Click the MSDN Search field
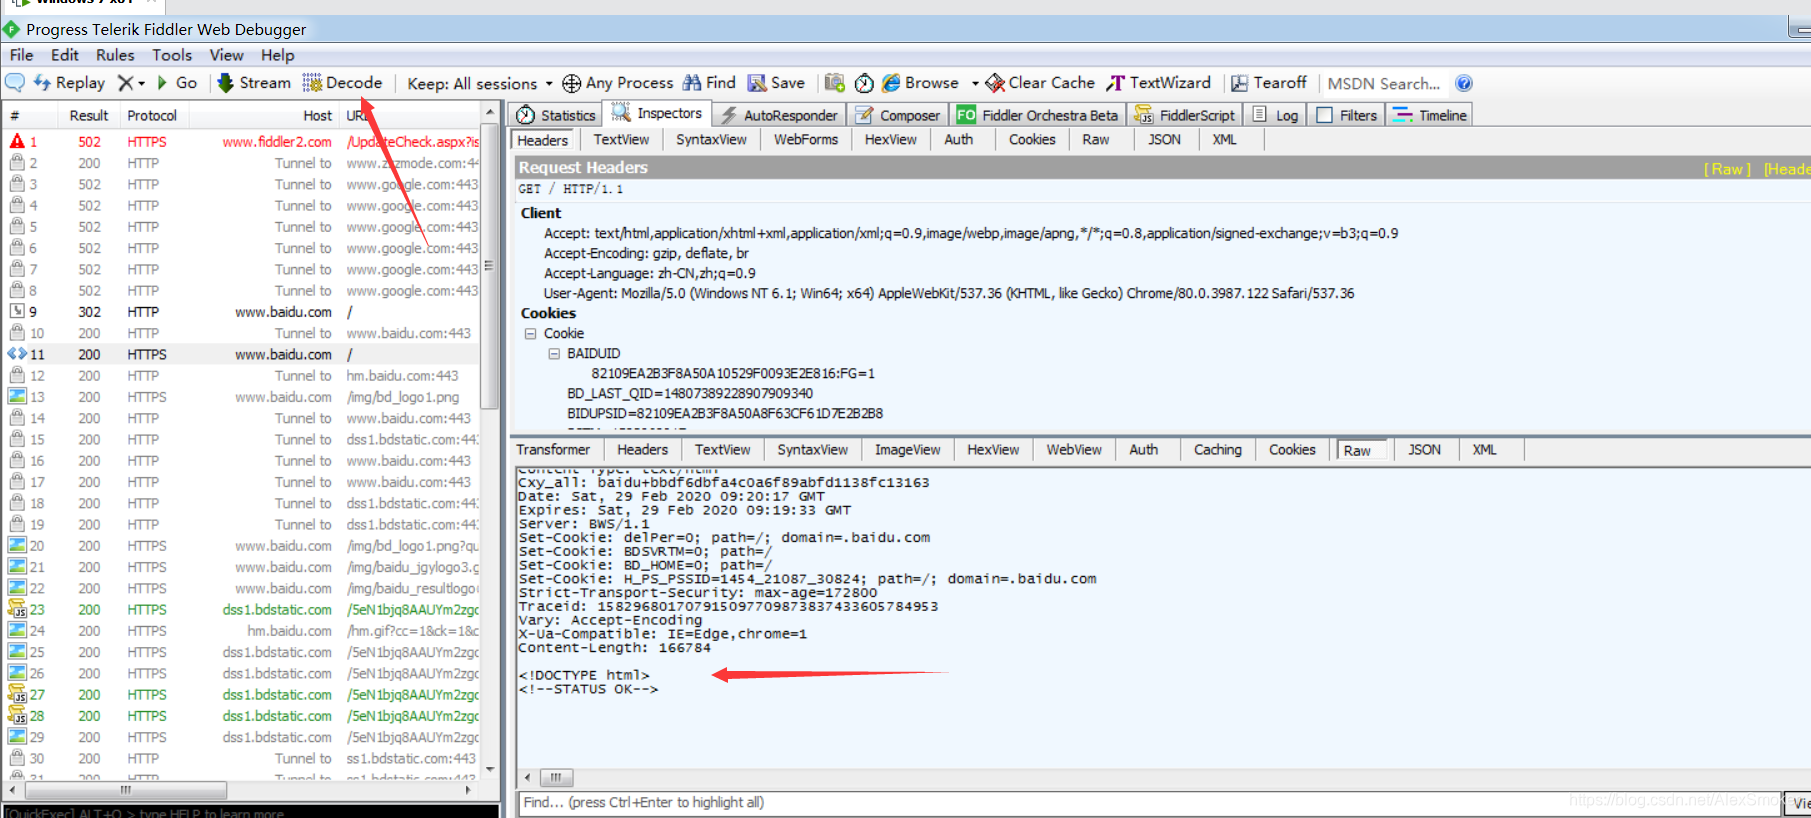 (1384, 83)
